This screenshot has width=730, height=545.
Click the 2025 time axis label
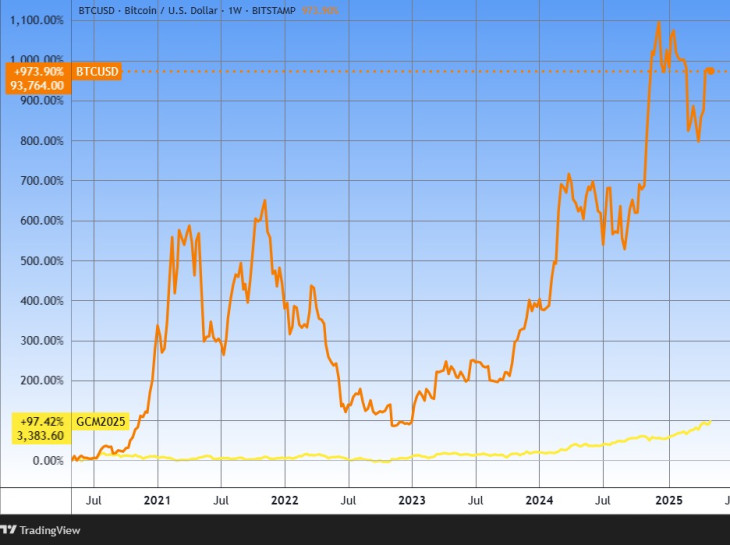pos(669,500)
